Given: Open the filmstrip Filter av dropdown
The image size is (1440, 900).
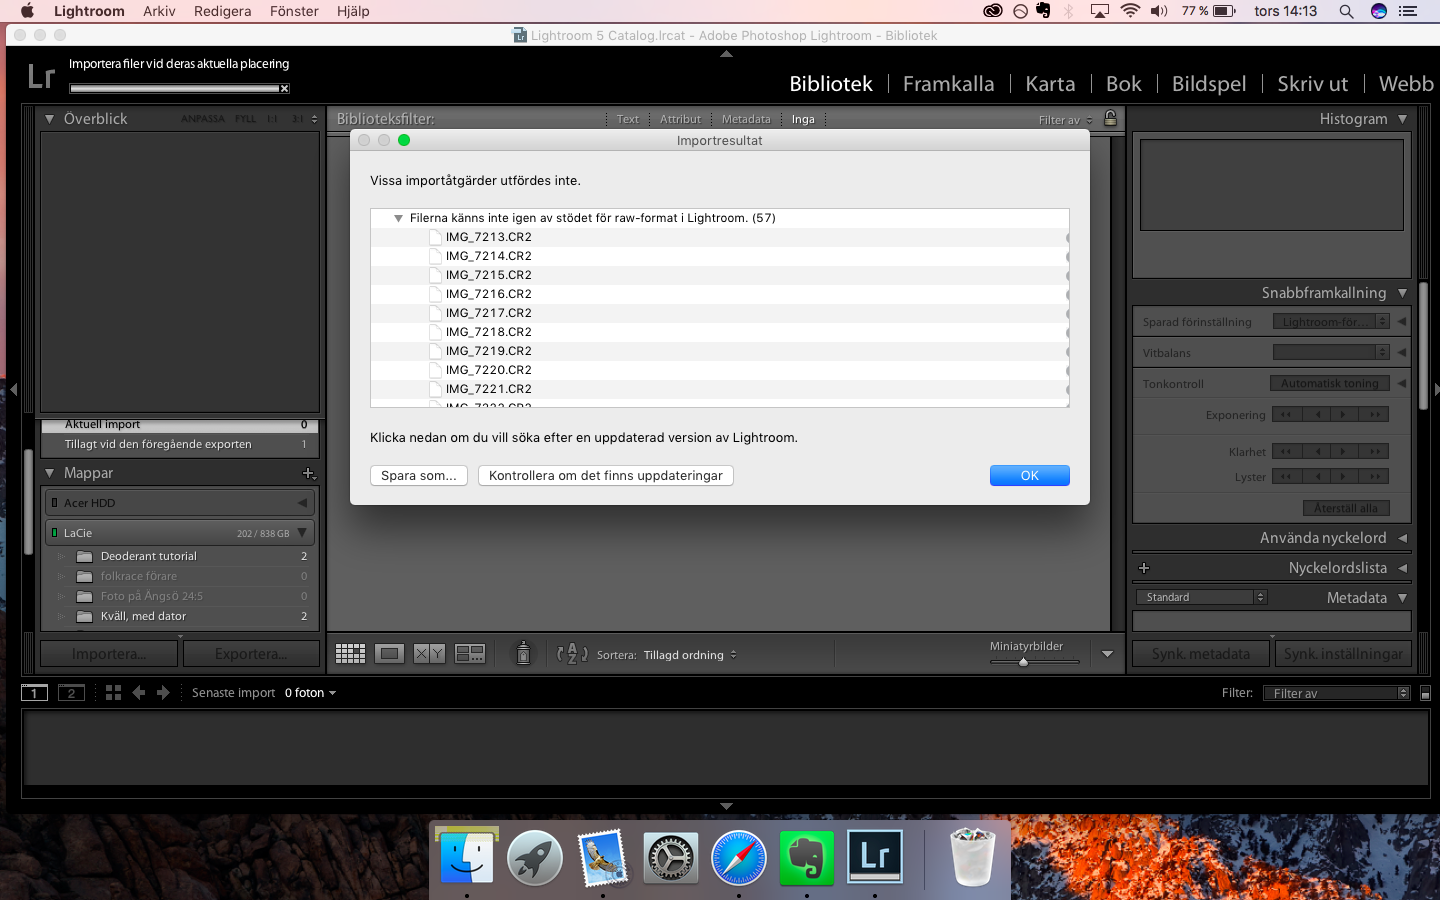Looking at the screenshot, I should click(x=1336, y=693).
